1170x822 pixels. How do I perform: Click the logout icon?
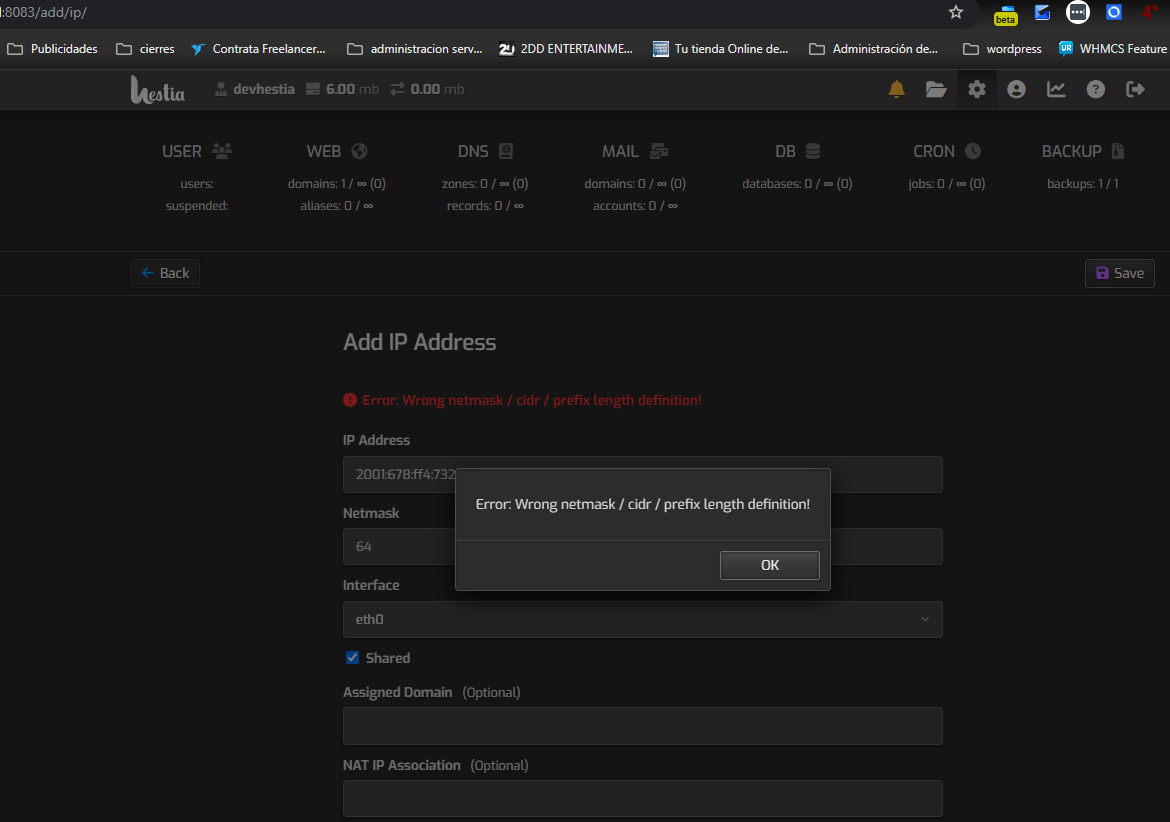pyautogui.click(x=1135, y=90)
